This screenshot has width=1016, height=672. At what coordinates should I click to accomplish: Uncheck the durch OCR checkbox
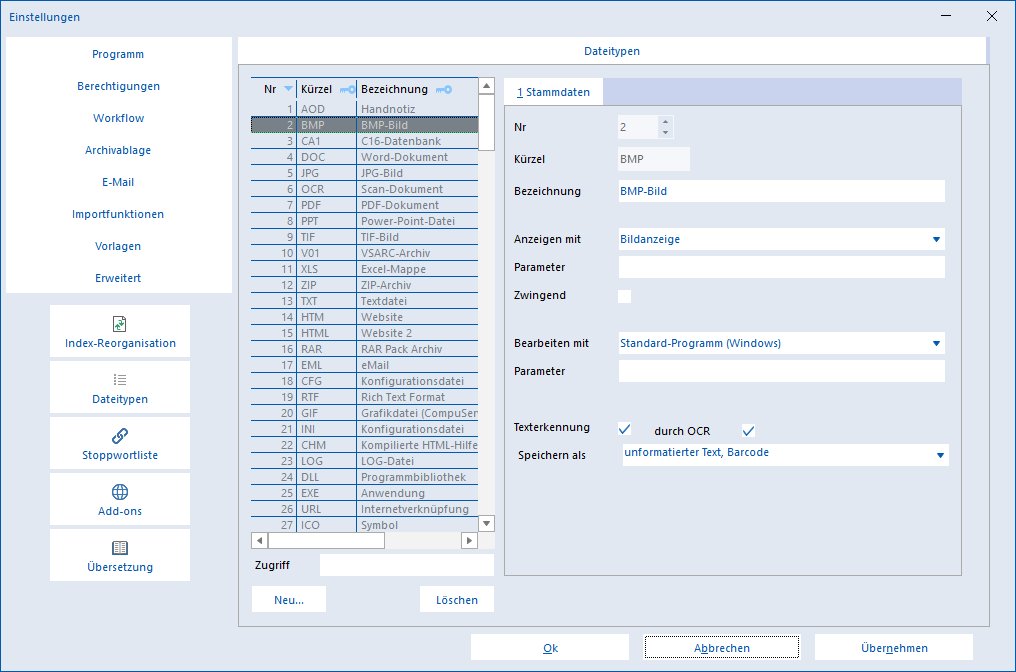748,431
